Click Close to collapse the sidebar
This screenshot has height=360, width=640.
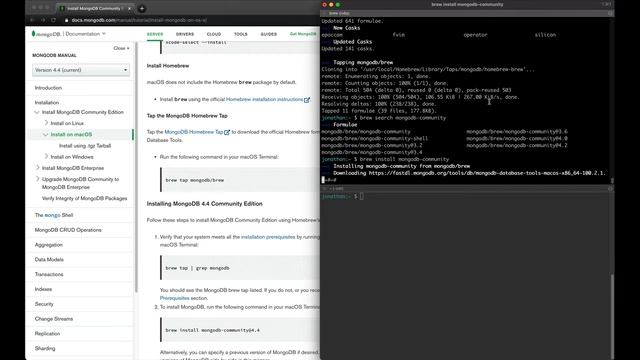121,48
